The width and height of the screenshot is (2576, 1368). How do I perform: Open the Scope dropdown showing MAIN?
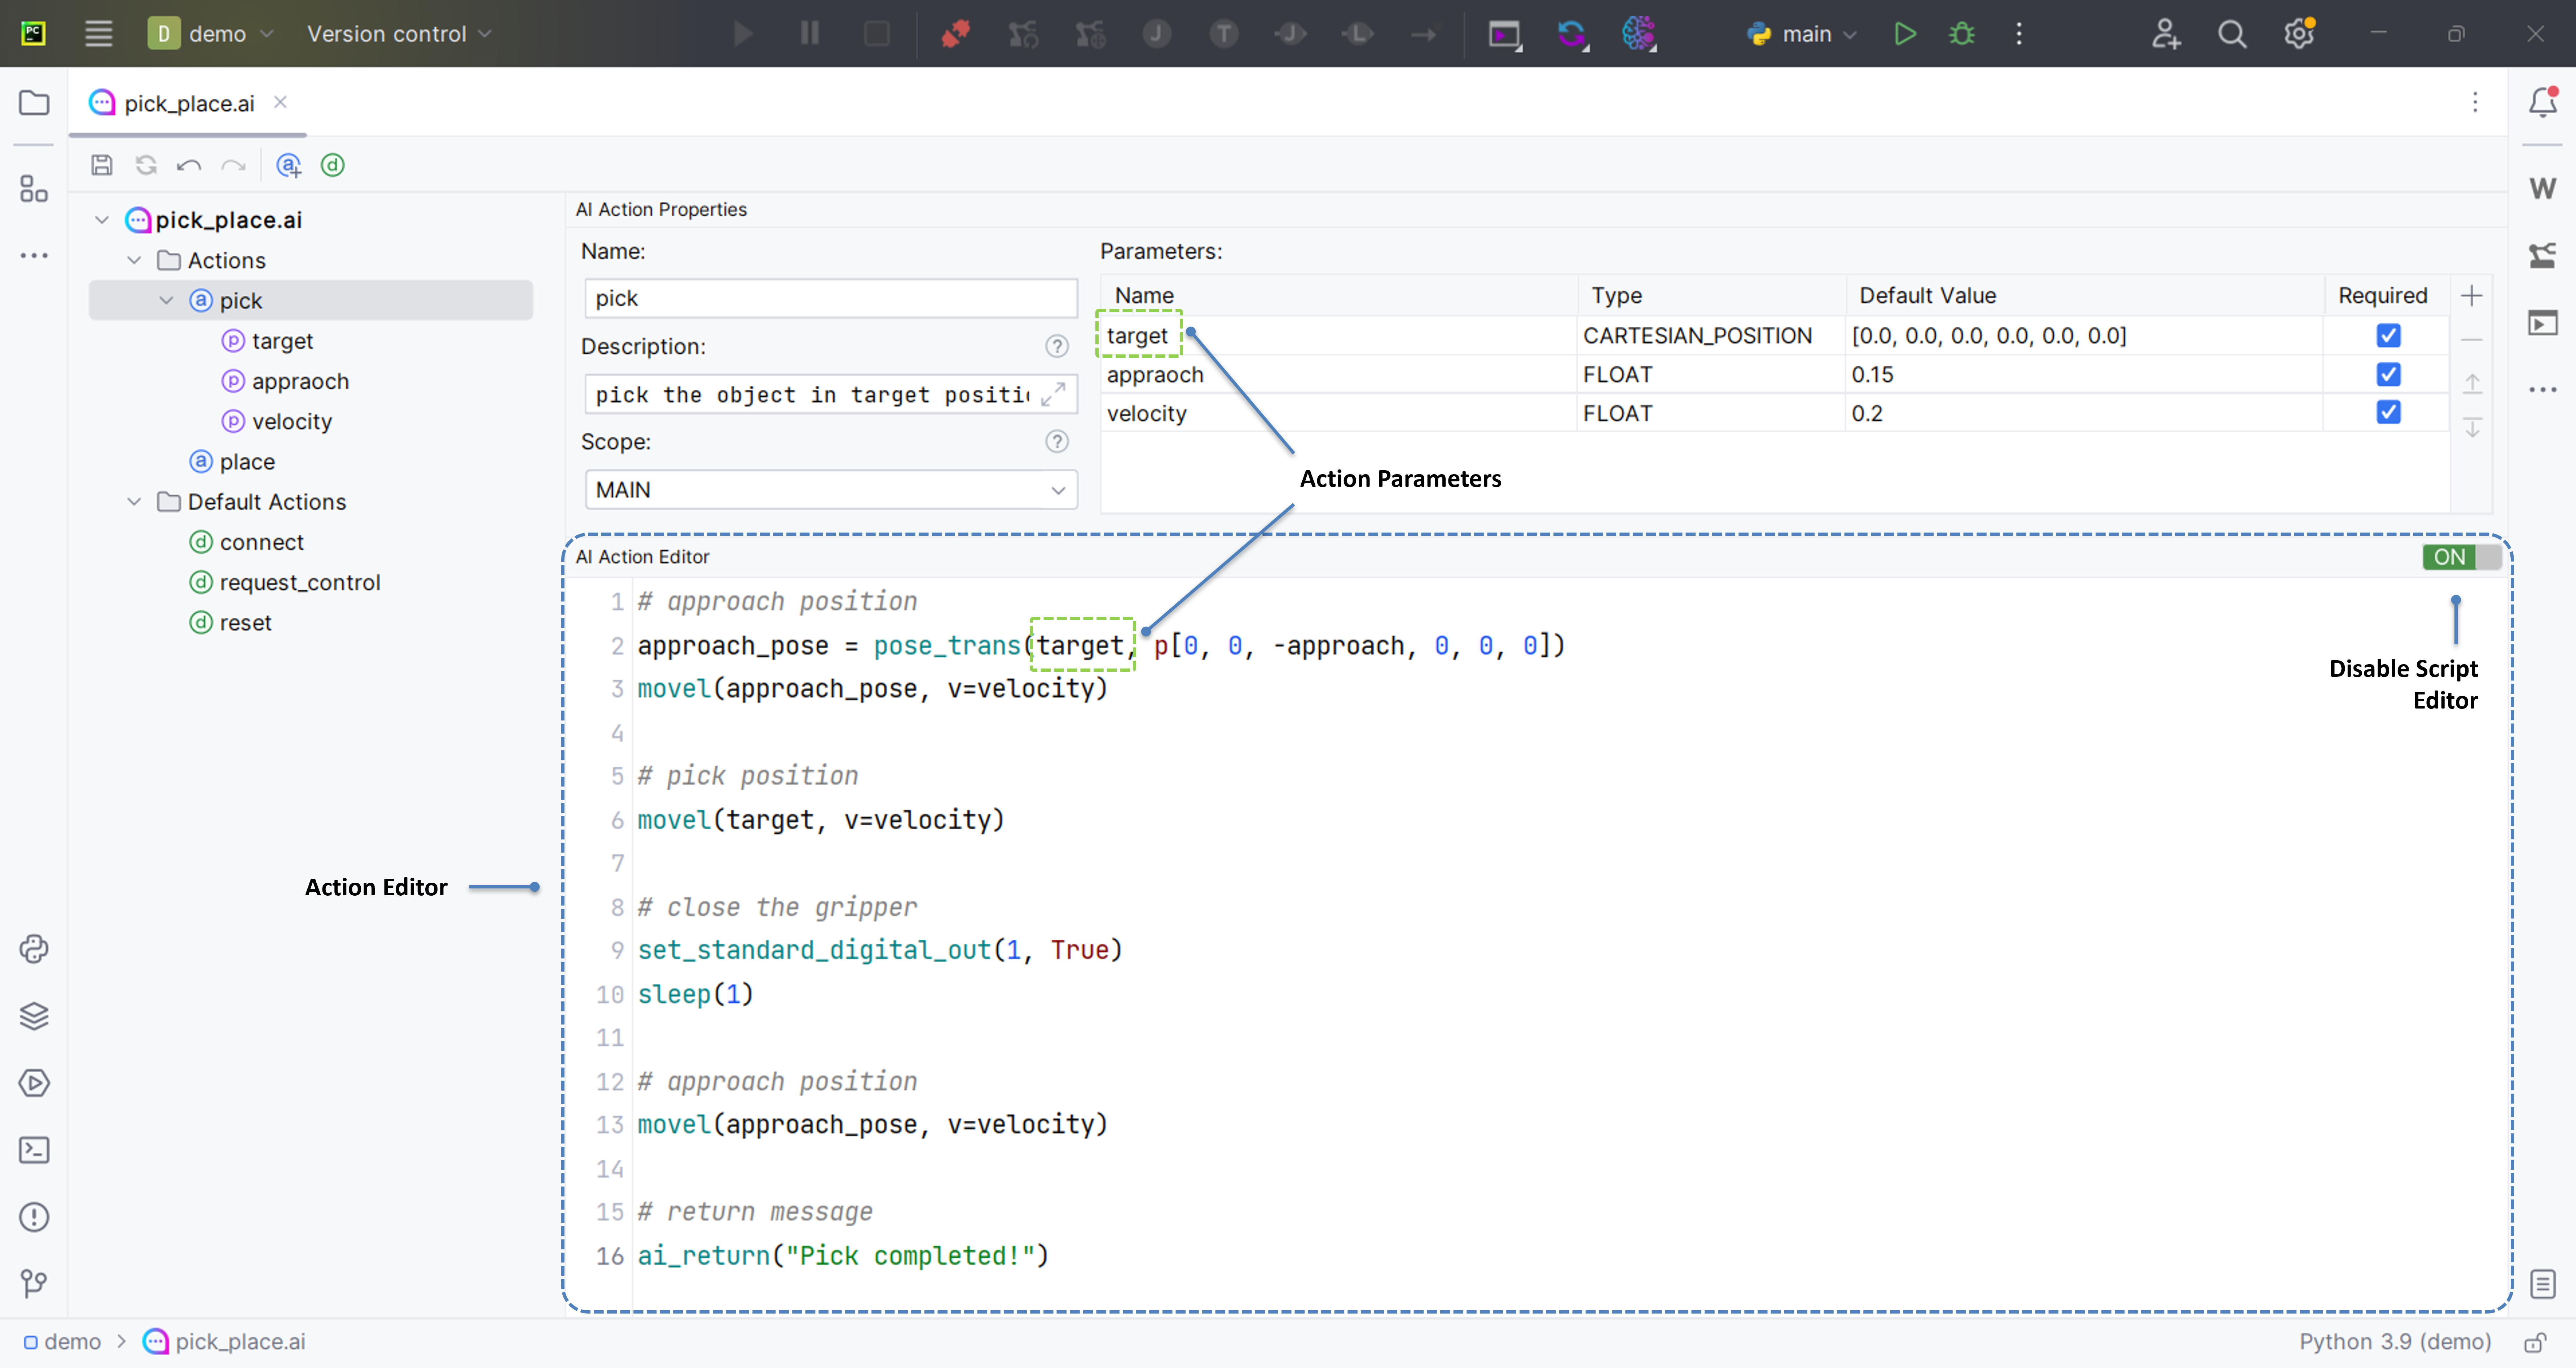pyautogui.click(x=830, y=490)
